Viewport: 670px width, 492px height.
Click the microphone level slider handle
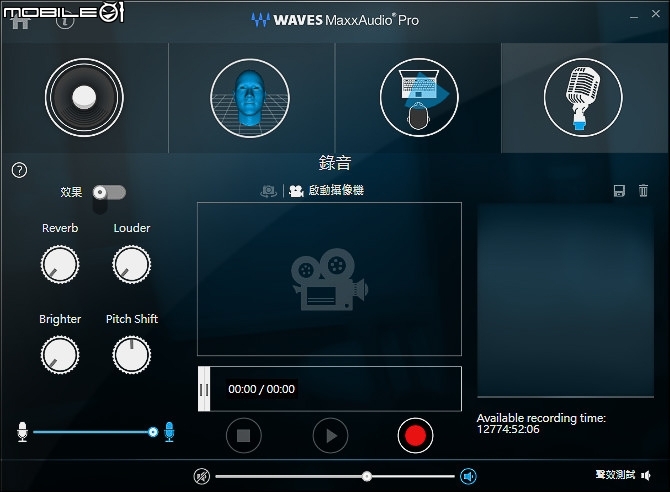pos(153,432)
